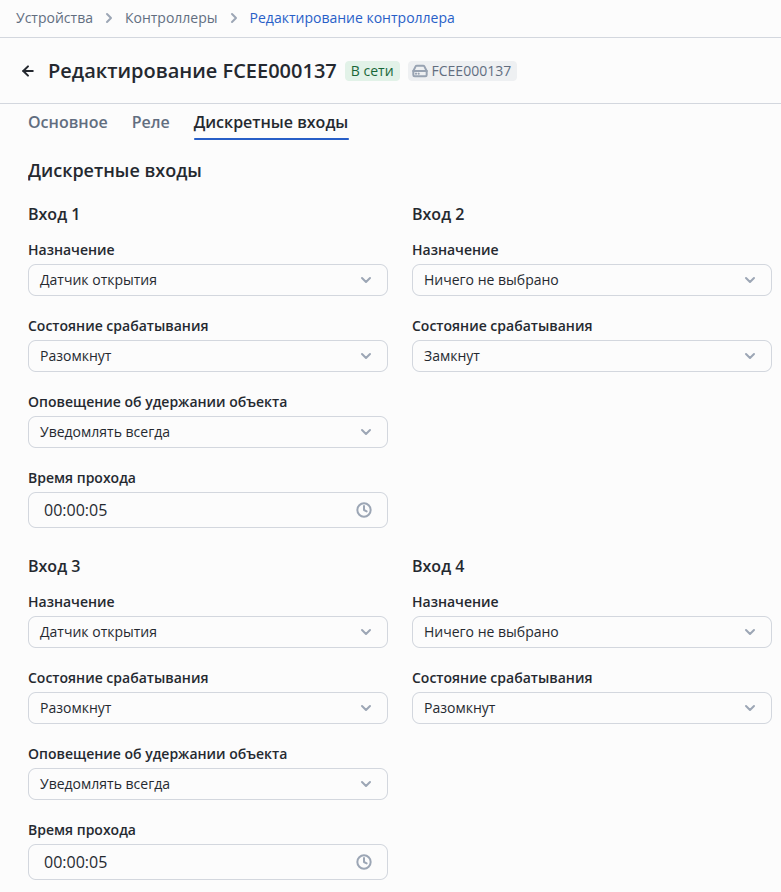Viewport: 781px width, 892px height.
Task: Switch to the Реле tab
Action: 151,123
